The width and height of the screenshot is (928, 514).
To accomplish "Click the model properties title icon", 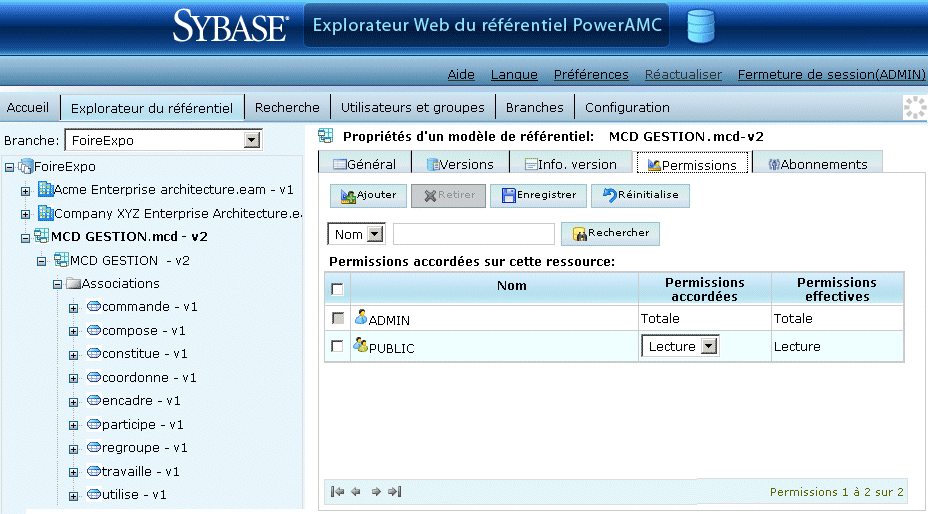I will pyautogui.click(x=326, y=136).
